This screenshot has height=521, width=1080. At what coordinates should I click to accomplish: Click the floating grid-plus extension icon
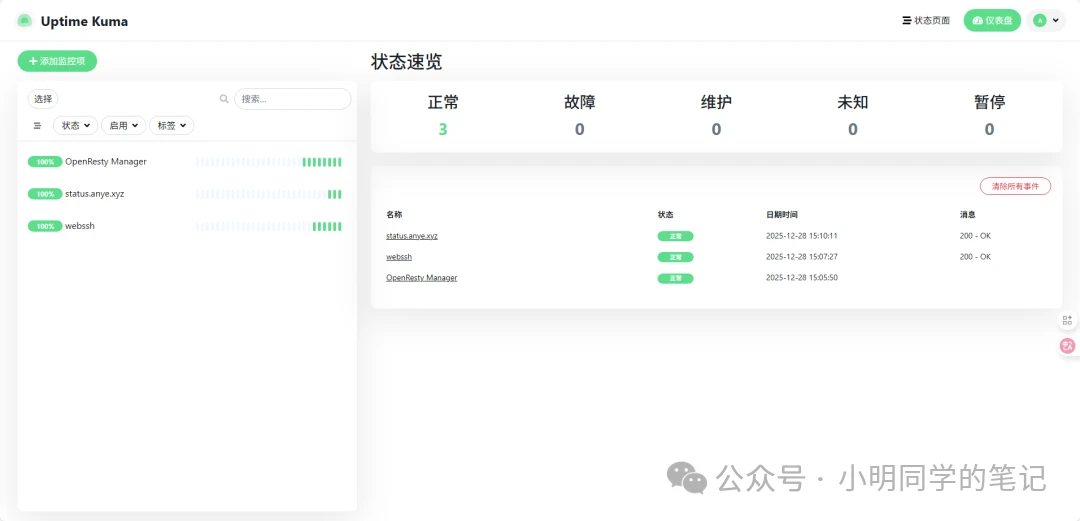1068,320
